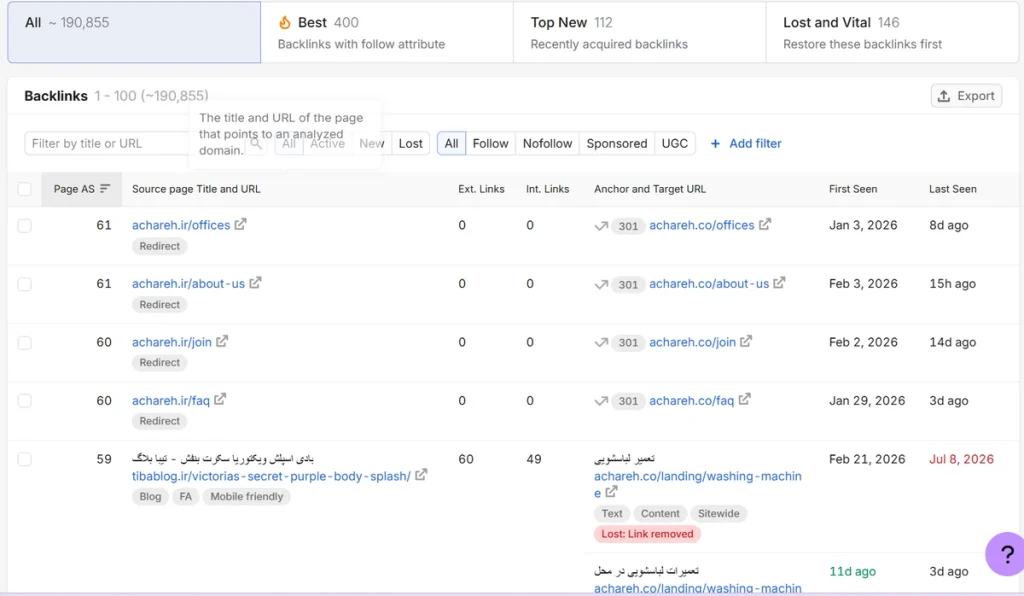This screenshot has height=596, width=1024.
Task: Select the All link type filter
Action: (451, 143)
